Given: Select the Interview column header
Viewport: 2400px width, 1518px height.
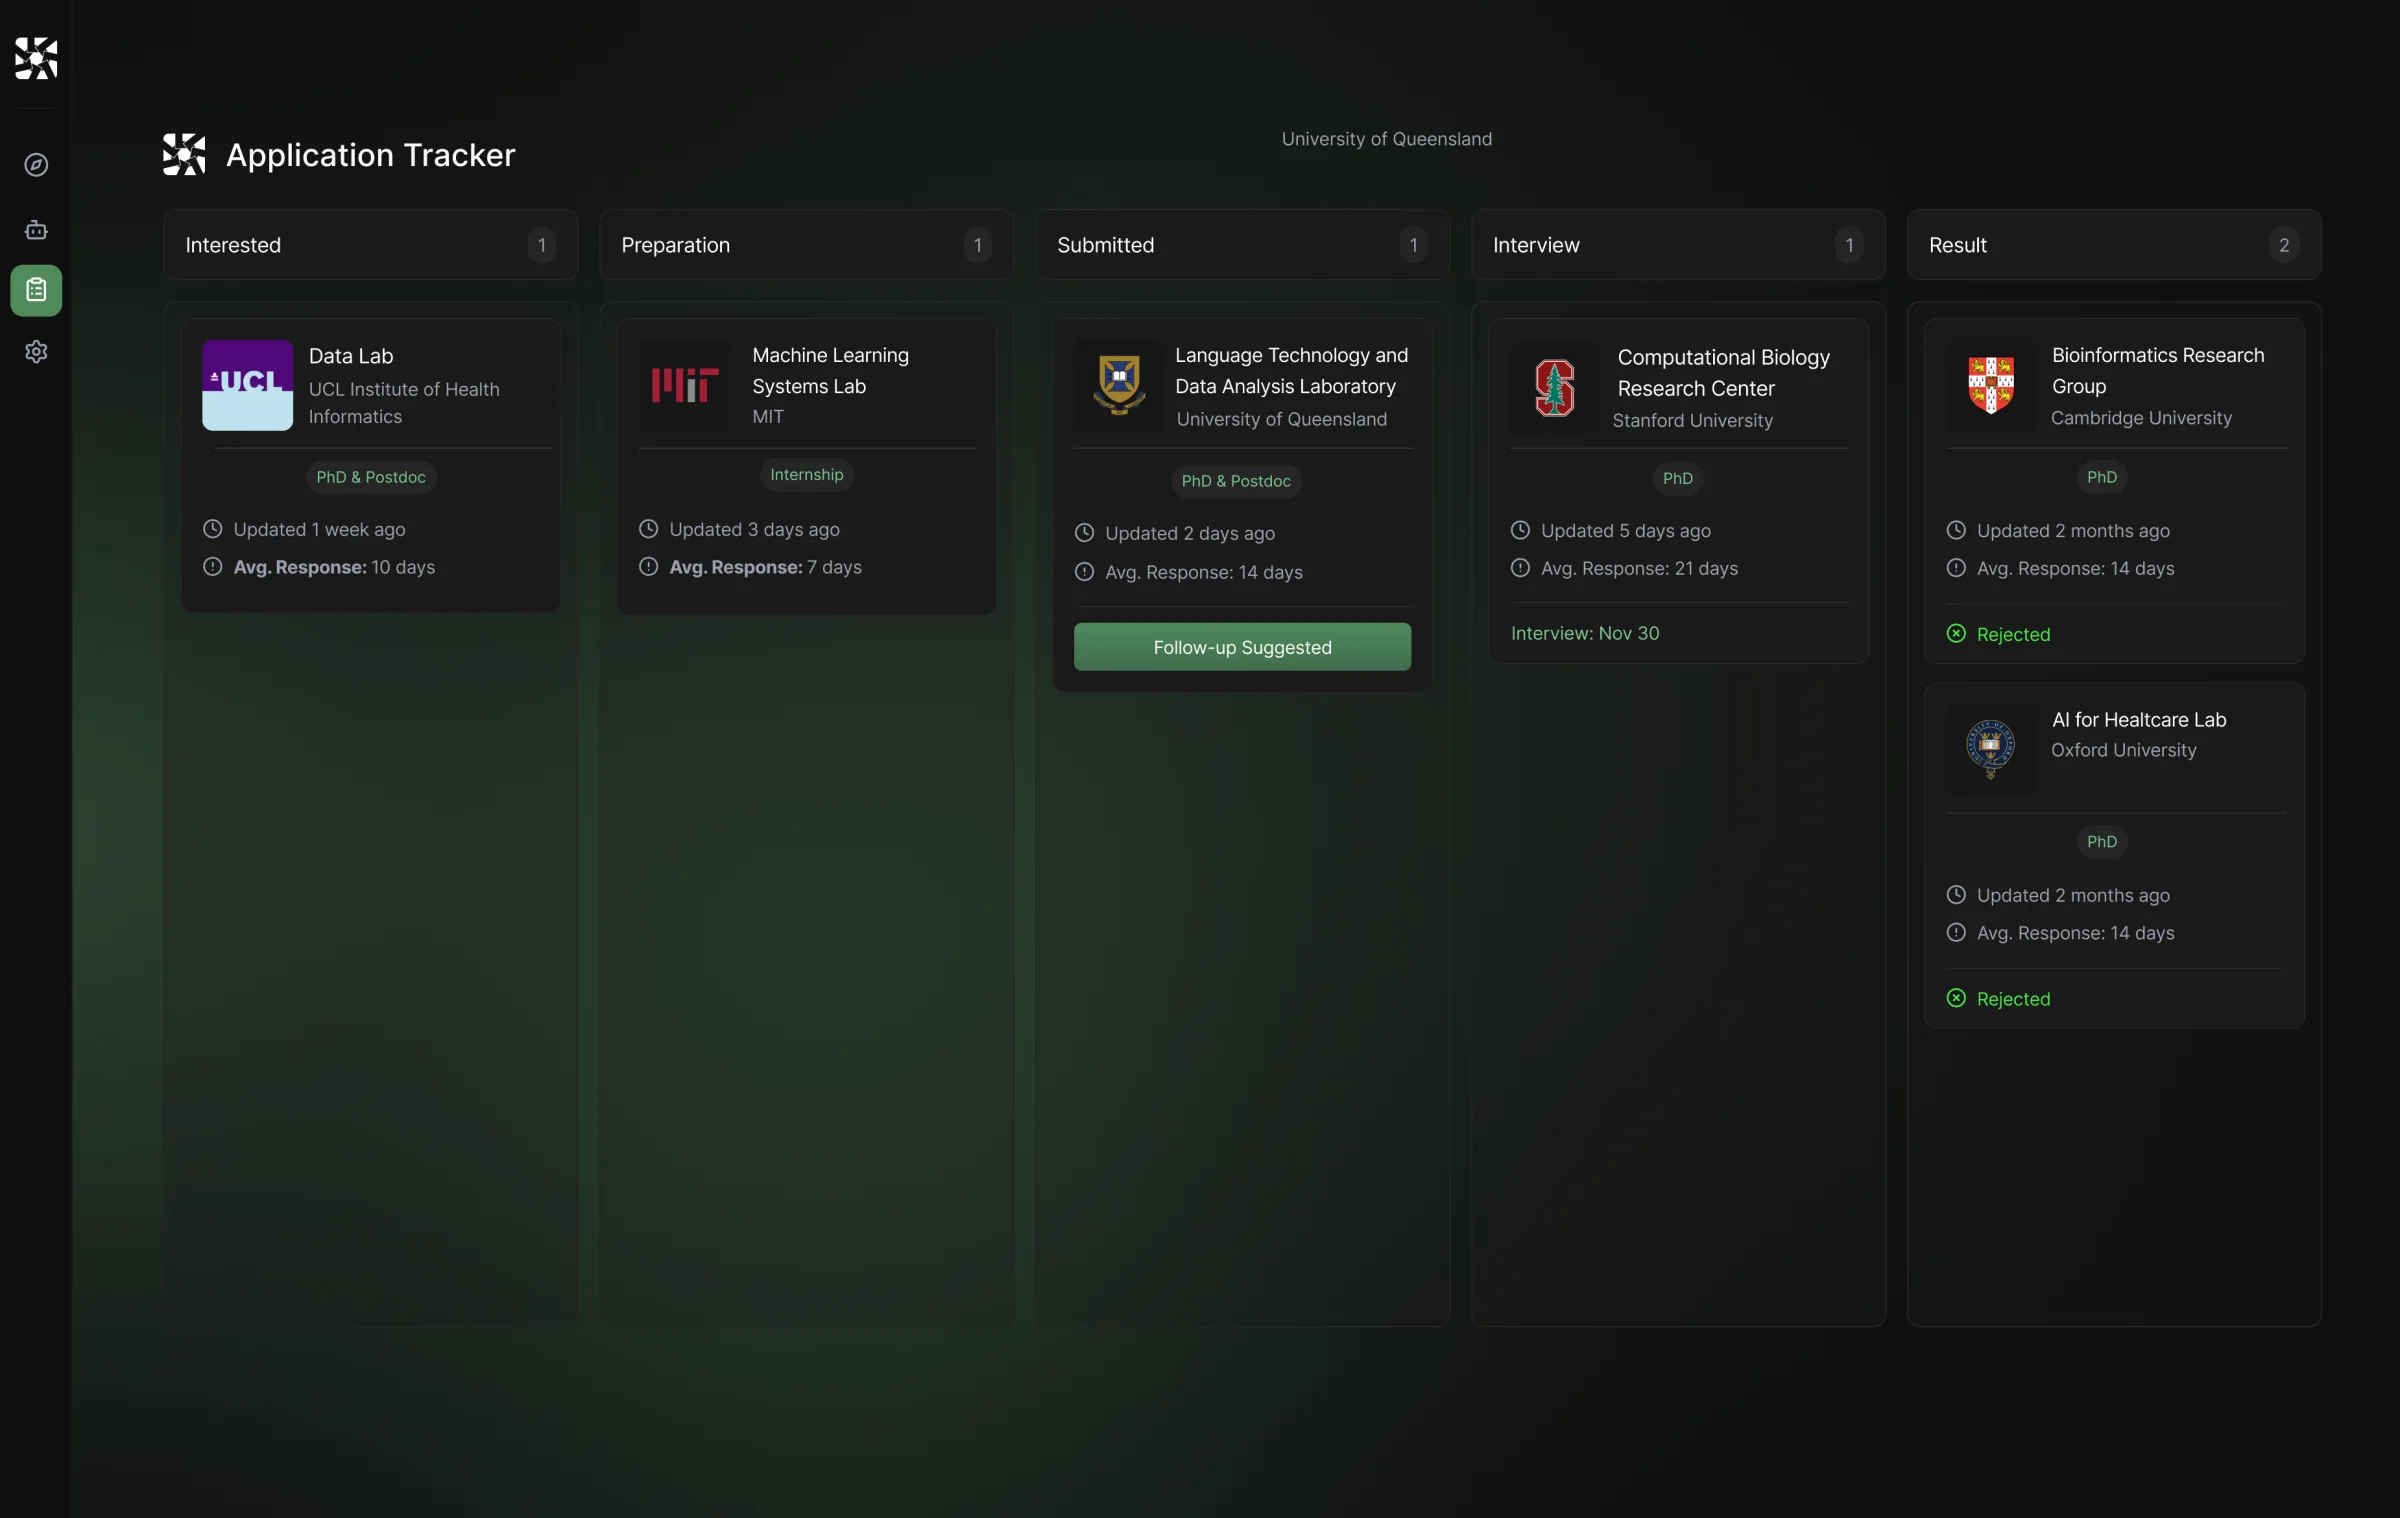Looking at the screenshot, I should coord(1678,245).
